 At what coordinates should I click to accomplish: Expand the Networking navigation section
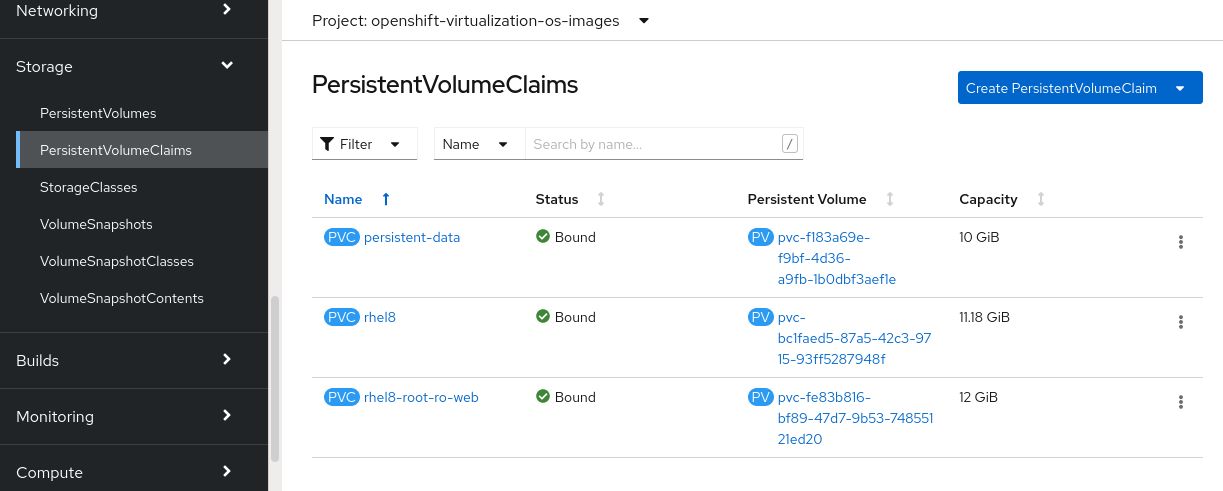coord(227,10)
